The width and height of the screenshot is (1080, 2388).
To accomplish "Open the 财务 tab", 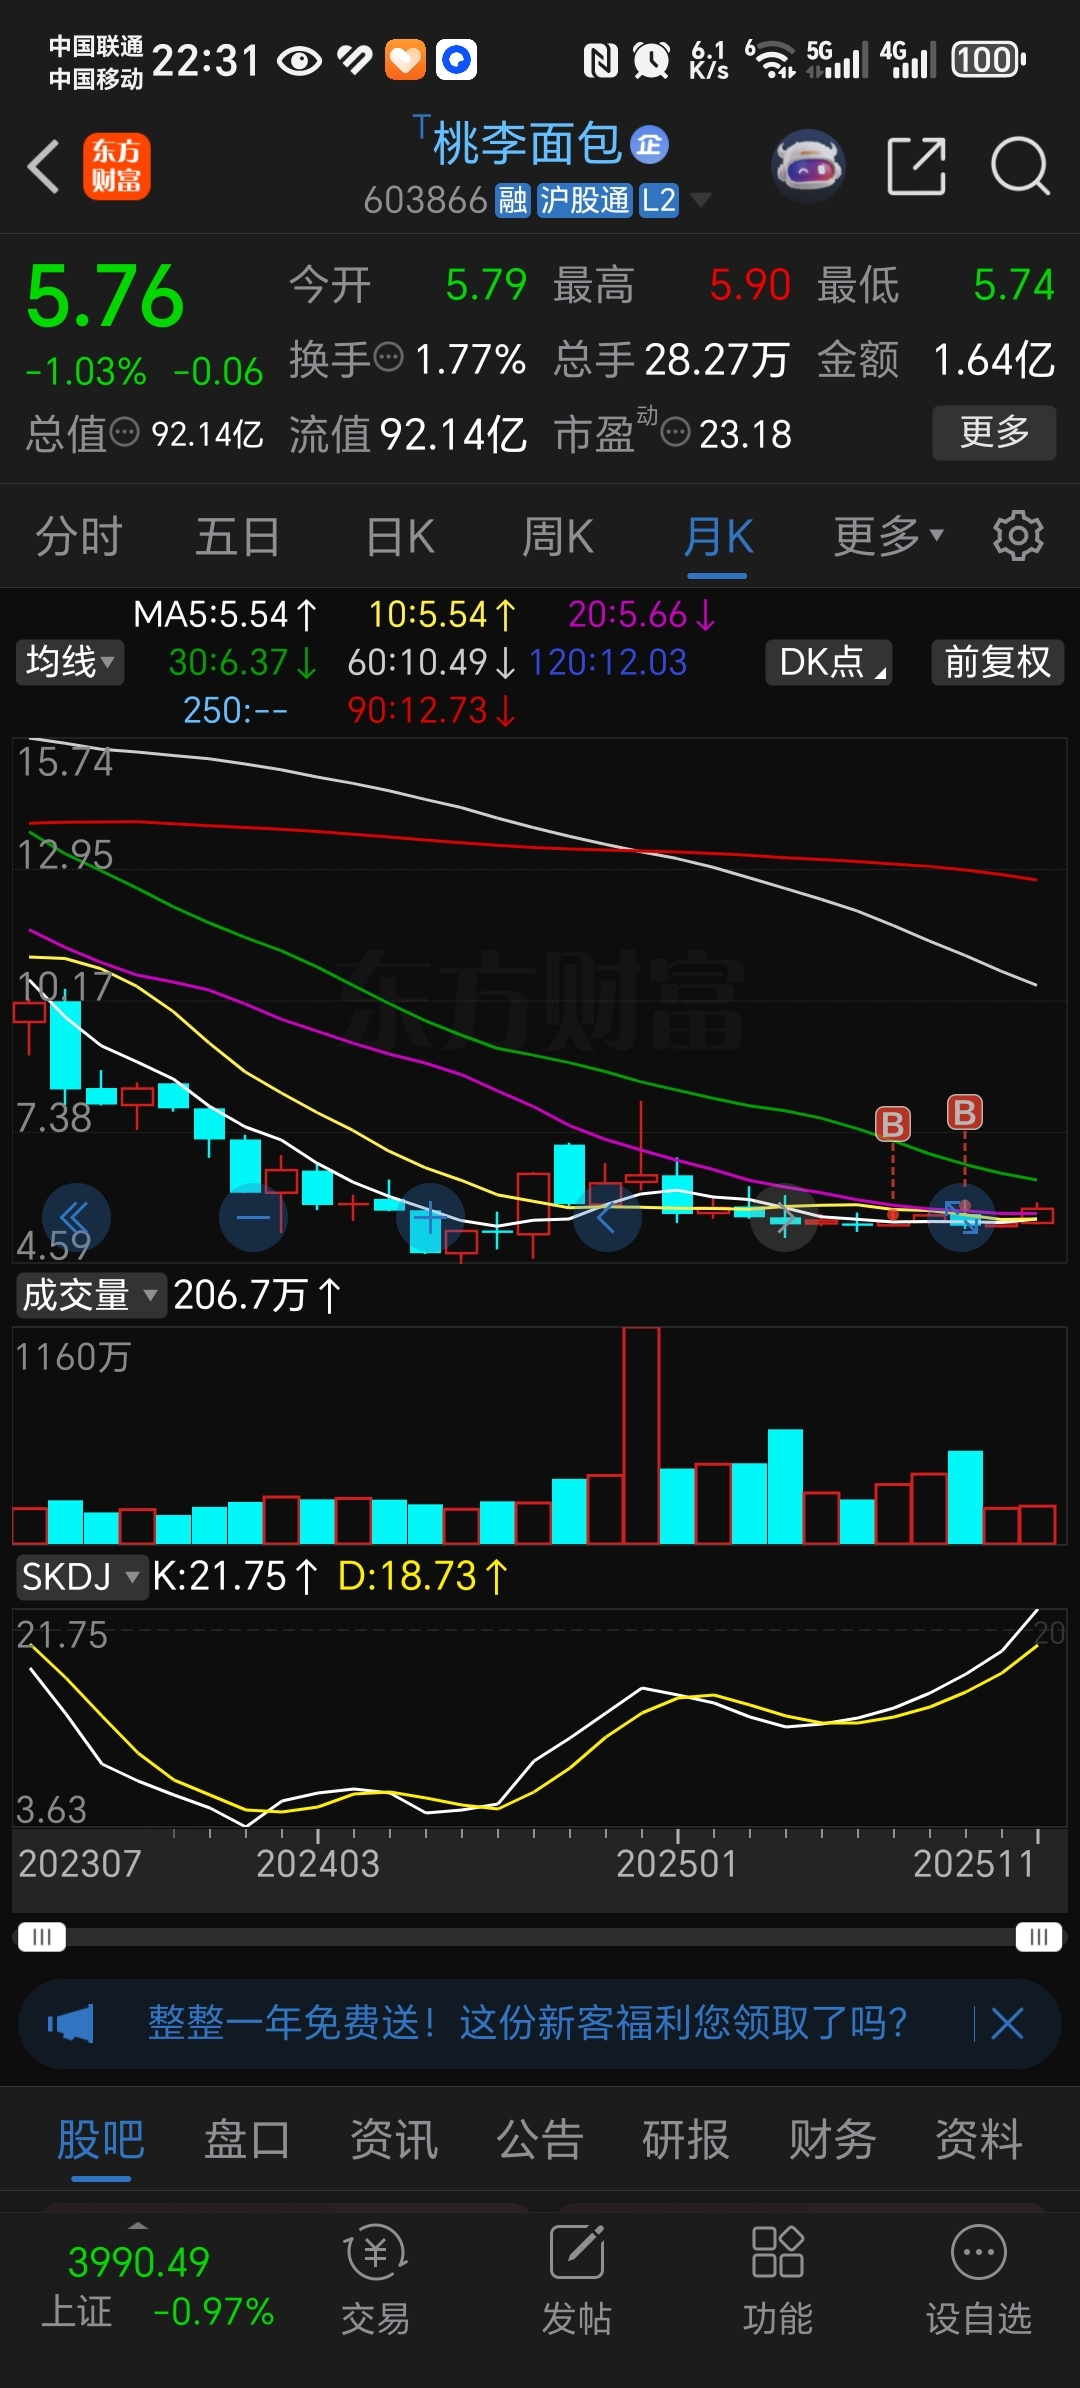I will [832, 2140].
